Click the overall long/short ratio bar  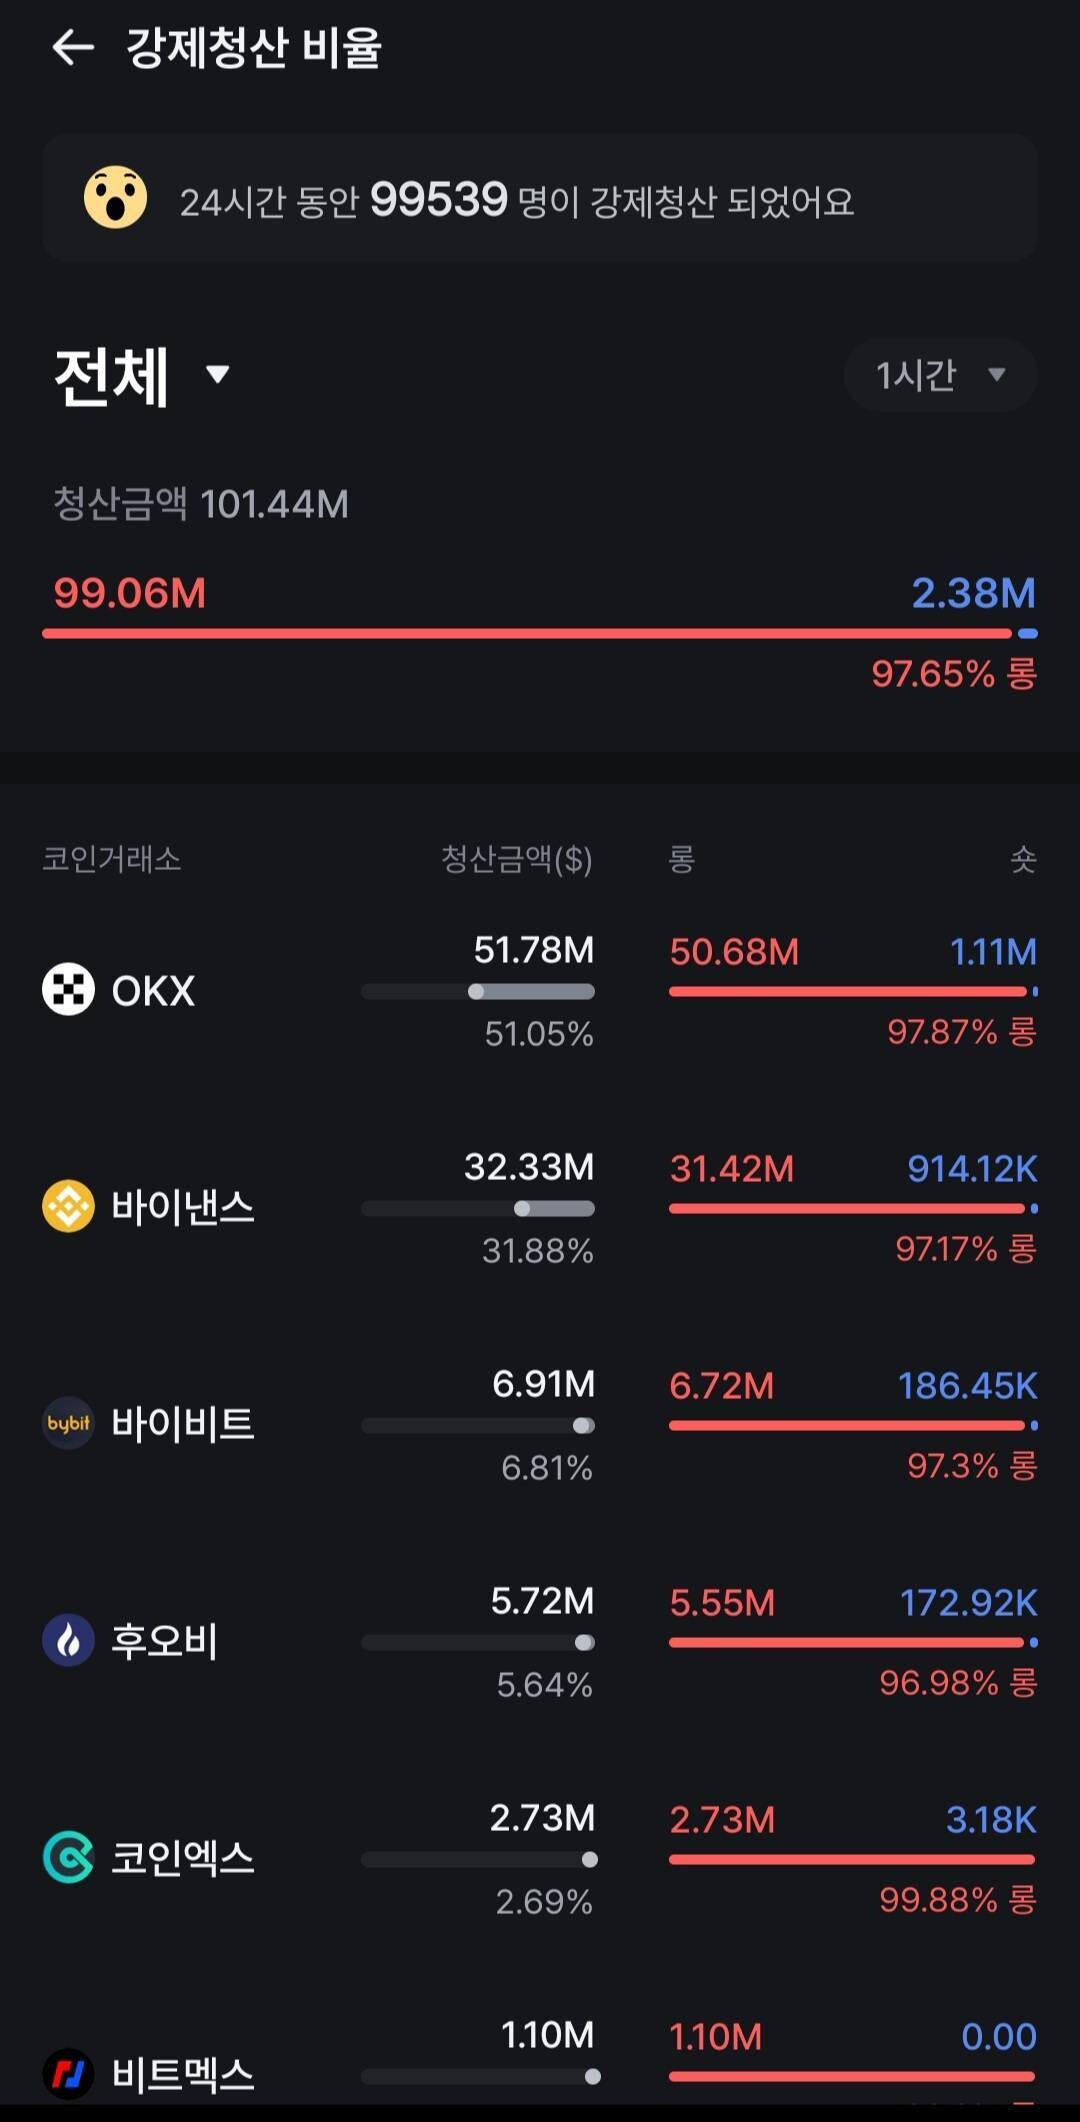click(539, 633)
